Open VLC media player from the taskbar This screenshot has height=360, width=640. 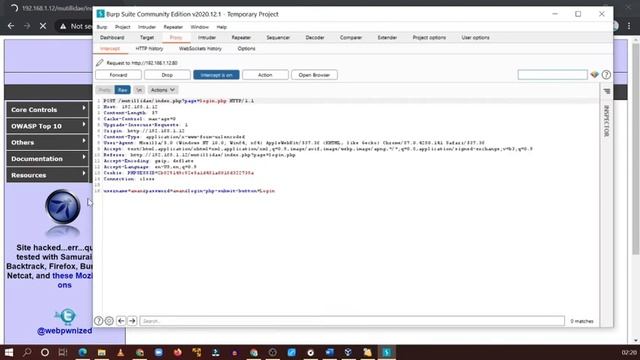tap(120, 352)
